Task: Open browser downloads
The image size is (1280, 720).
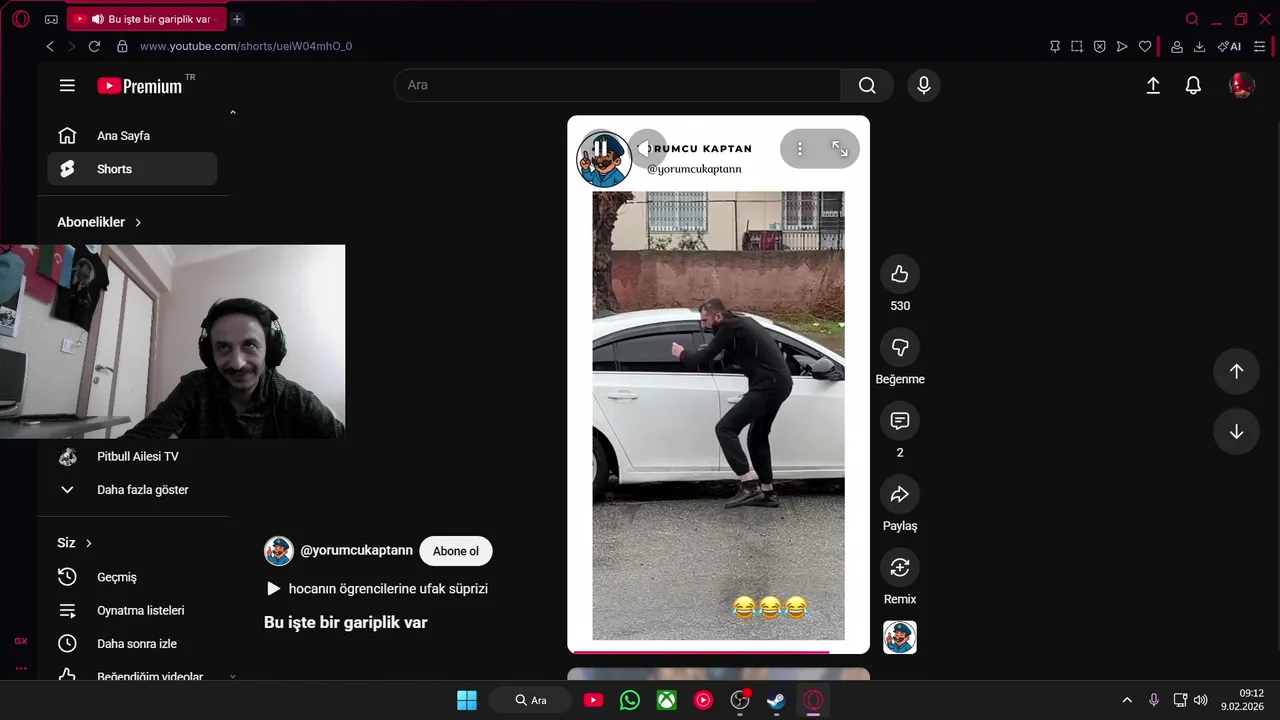Action: [1200, 46]
